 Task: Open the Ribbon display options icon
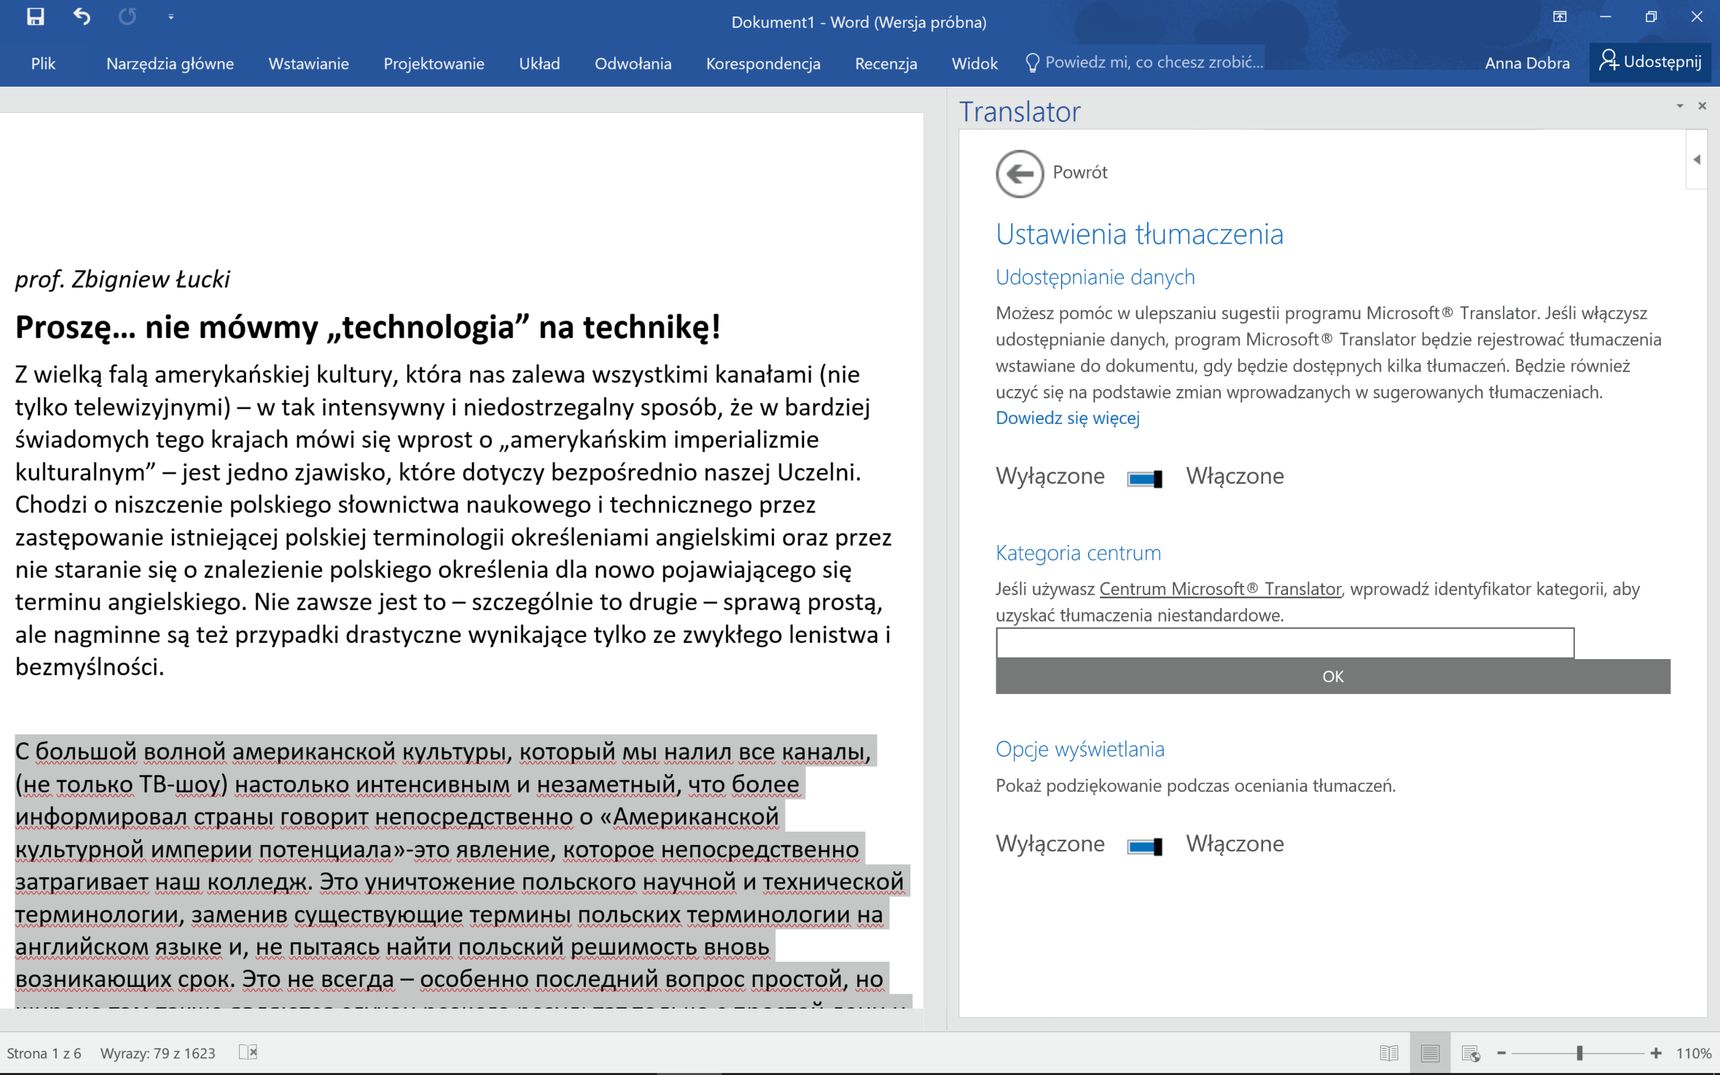click(x=1560, y=17)
